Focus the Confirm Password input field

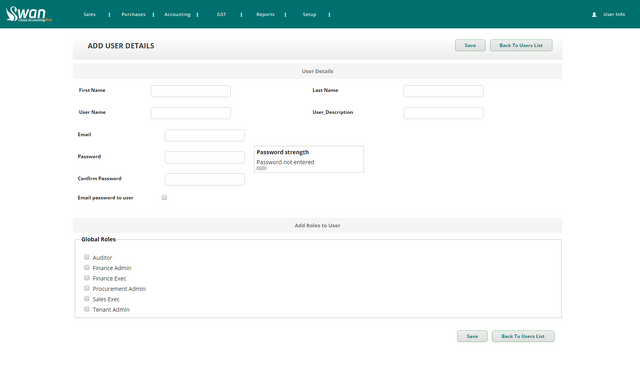coord(204,180)
